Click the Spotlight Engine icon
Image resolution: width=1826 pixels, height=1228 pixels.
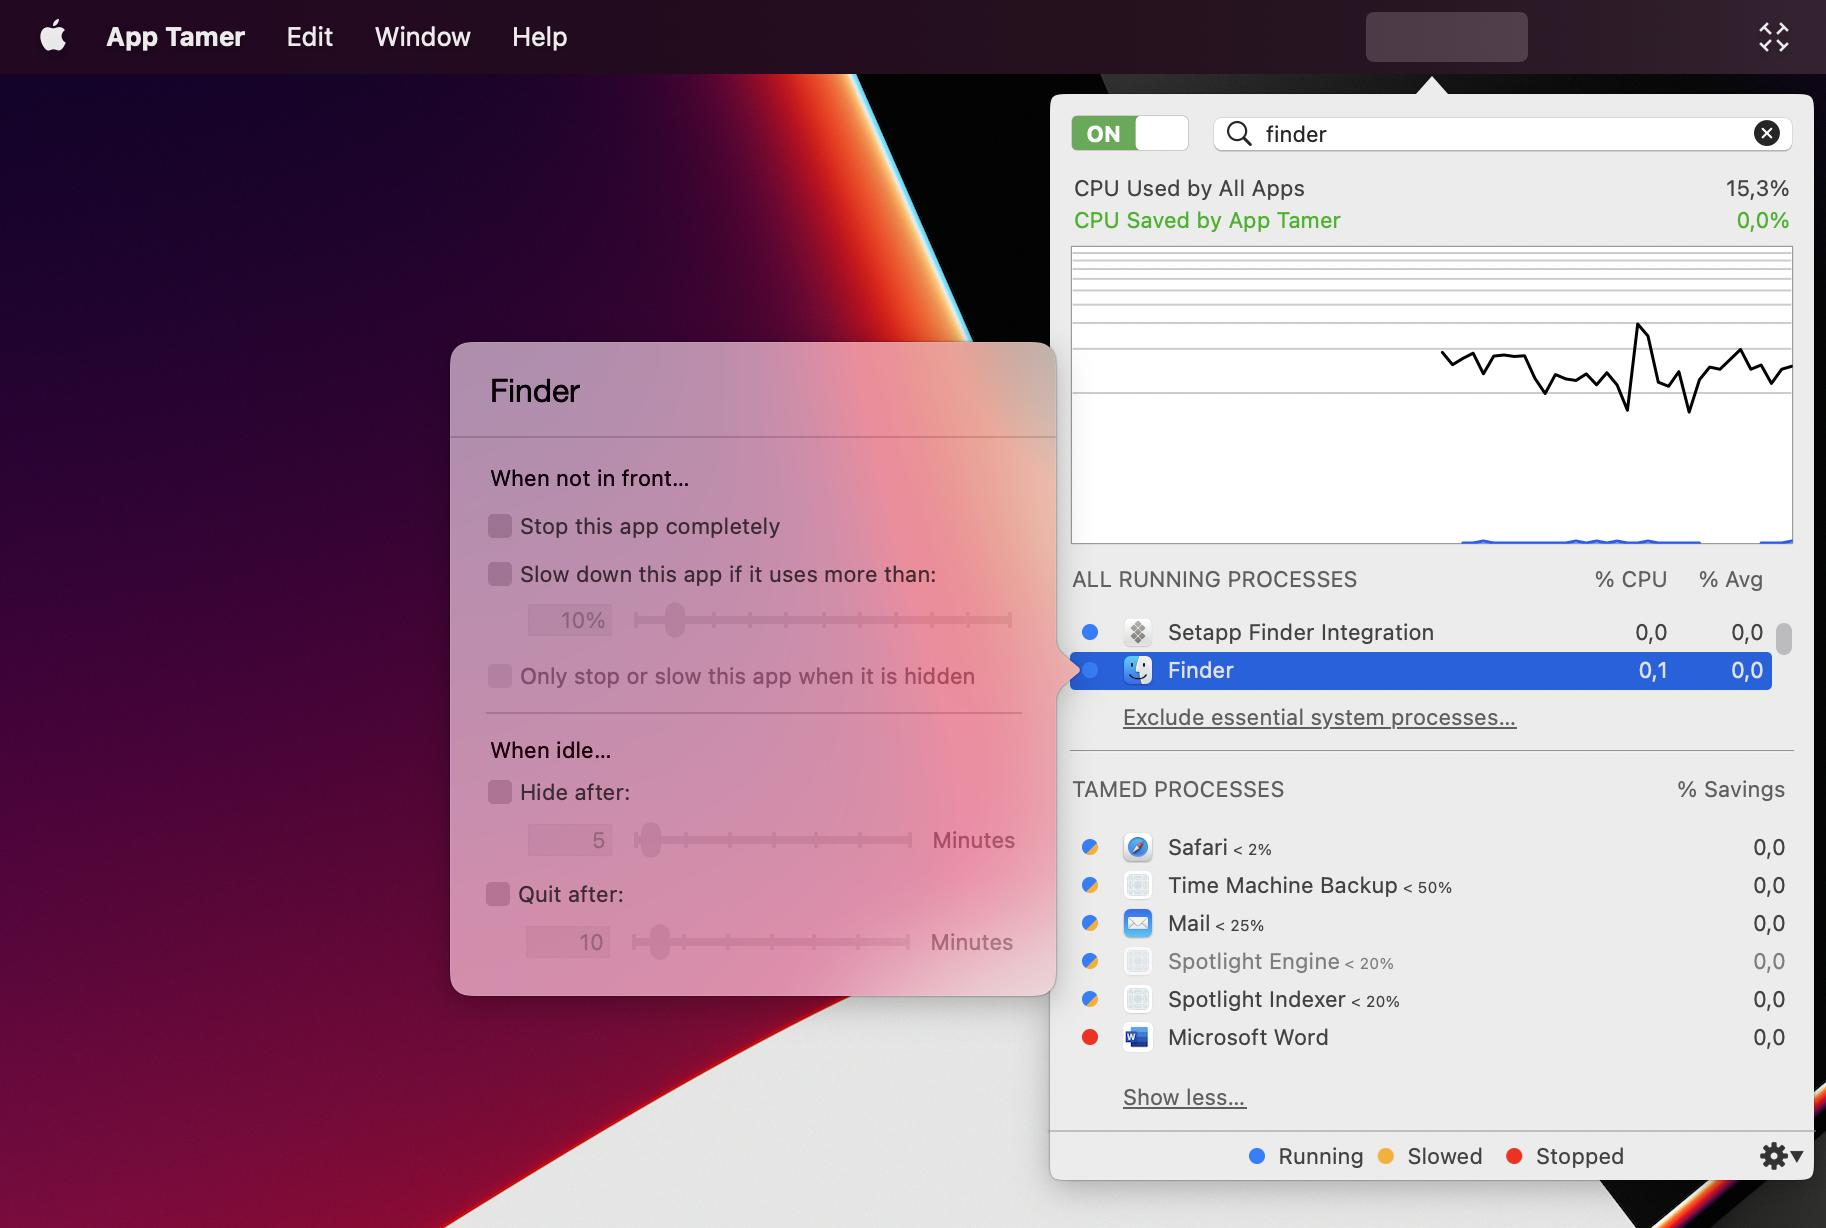pos(1138,961)
